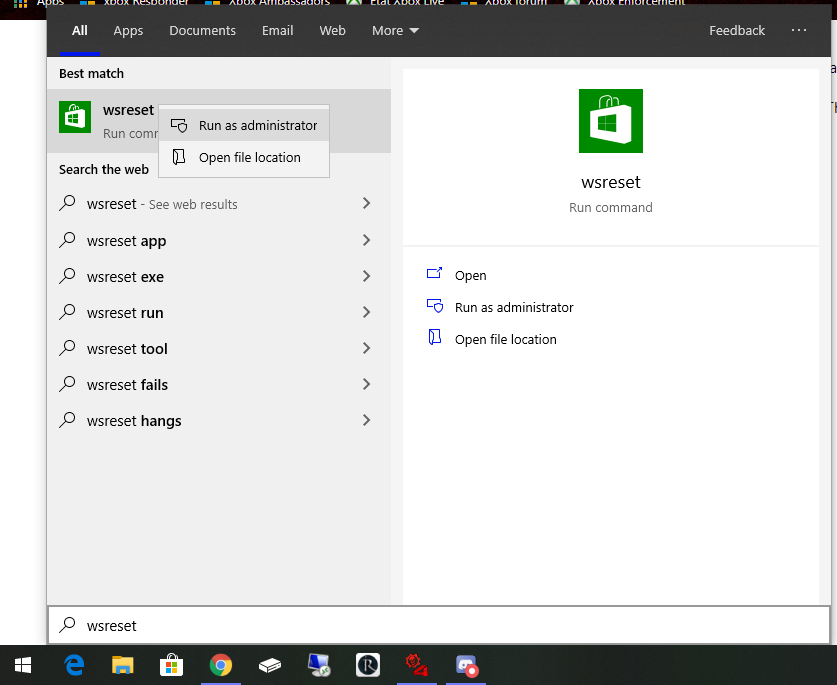Click the magnifier icon beside 'wsreset exe'
Viewport: 837px width, 685px height.
[67, 275]
